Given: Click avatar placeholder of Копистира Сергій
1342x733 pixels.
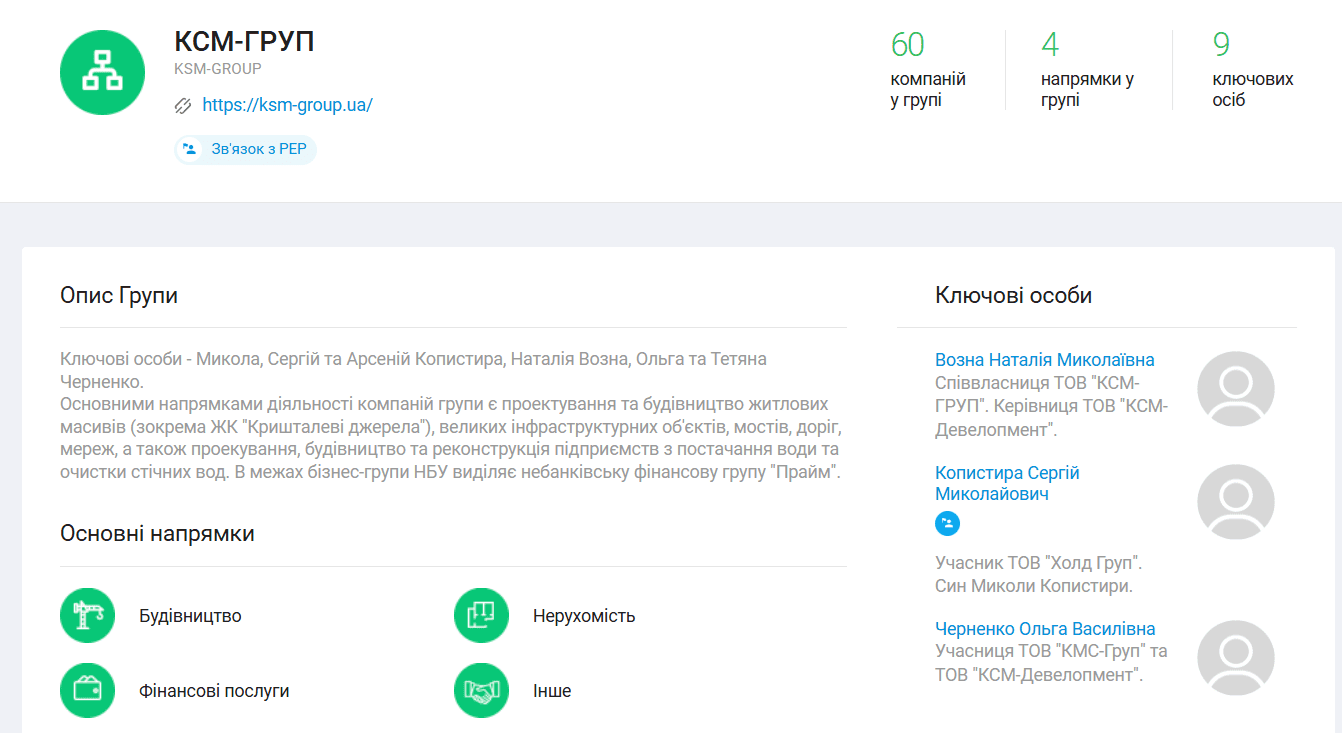Looking at the screenshot, I should [x=1236, y=502].
